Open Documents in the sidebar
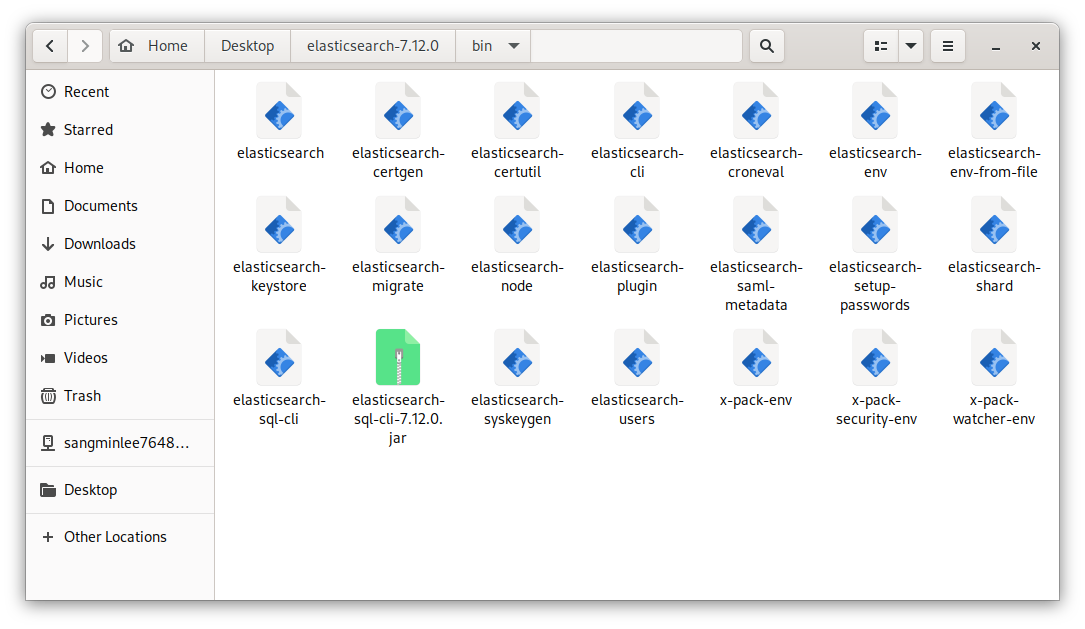 pos(120,206)
